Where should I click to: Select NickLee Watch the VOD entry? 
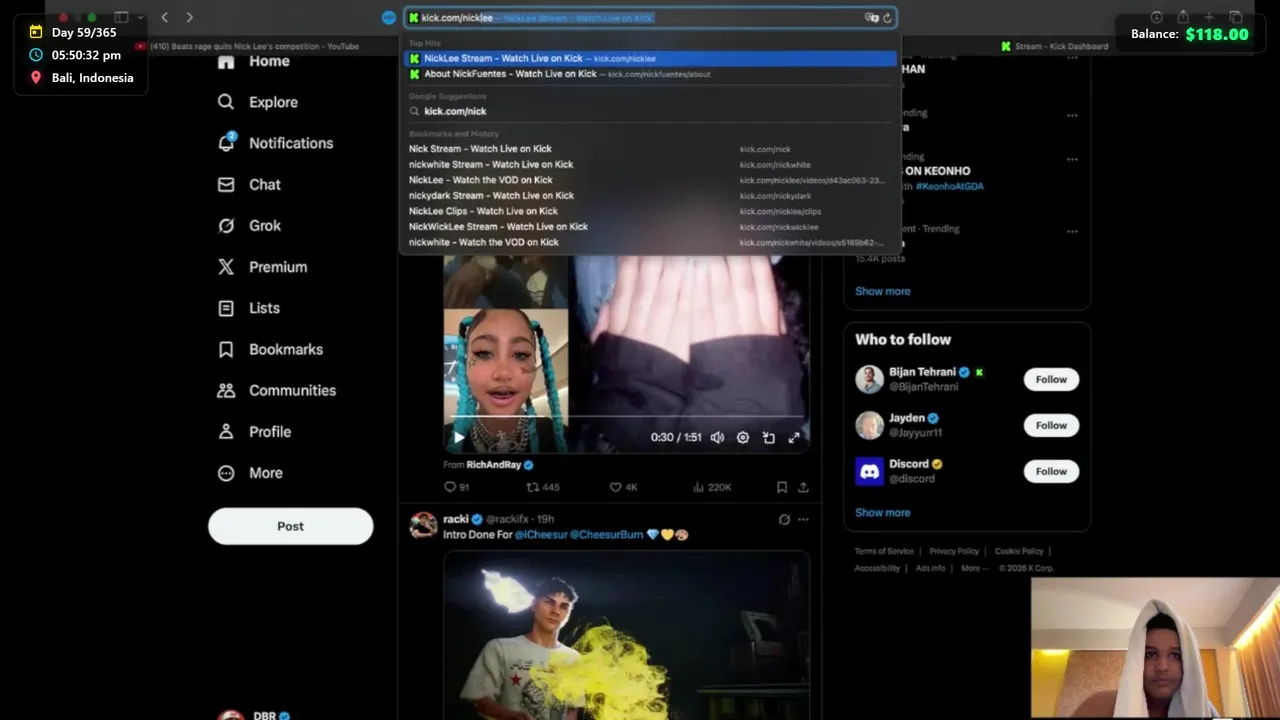pyautogui.click(x=650, y=180)
